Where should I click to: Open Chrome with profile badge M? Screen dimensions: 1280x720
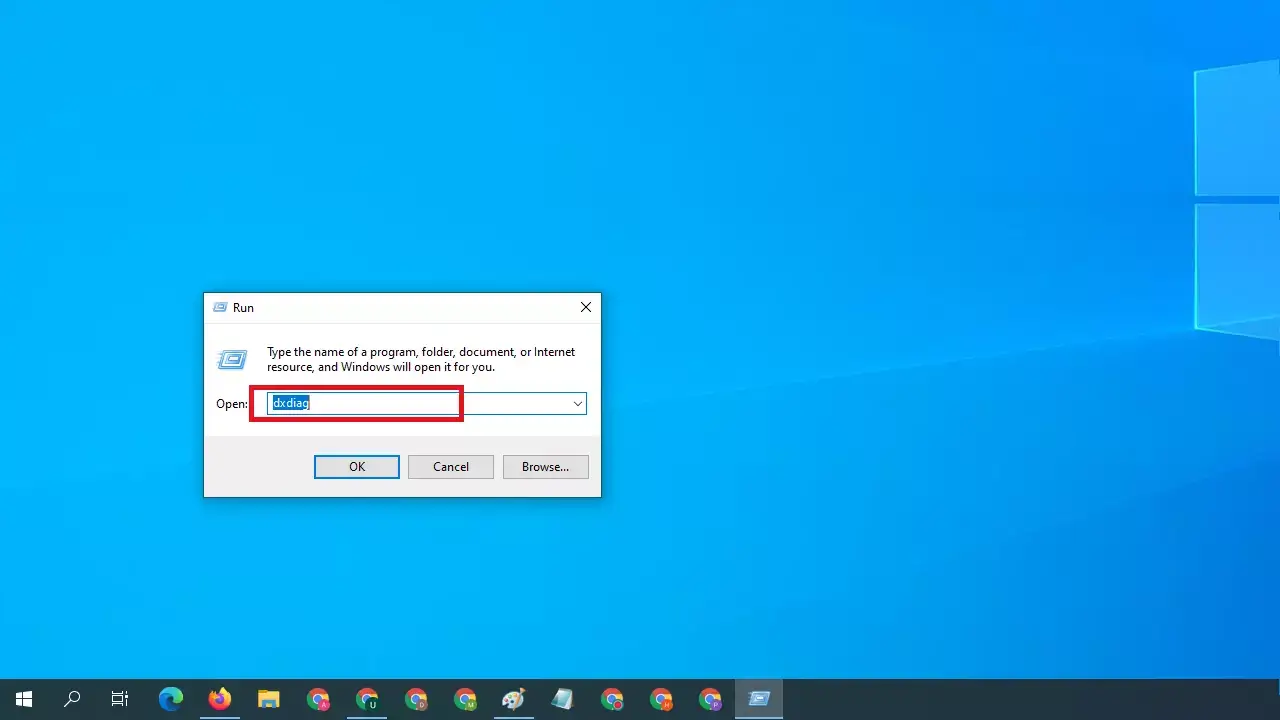tap(465, 699)
